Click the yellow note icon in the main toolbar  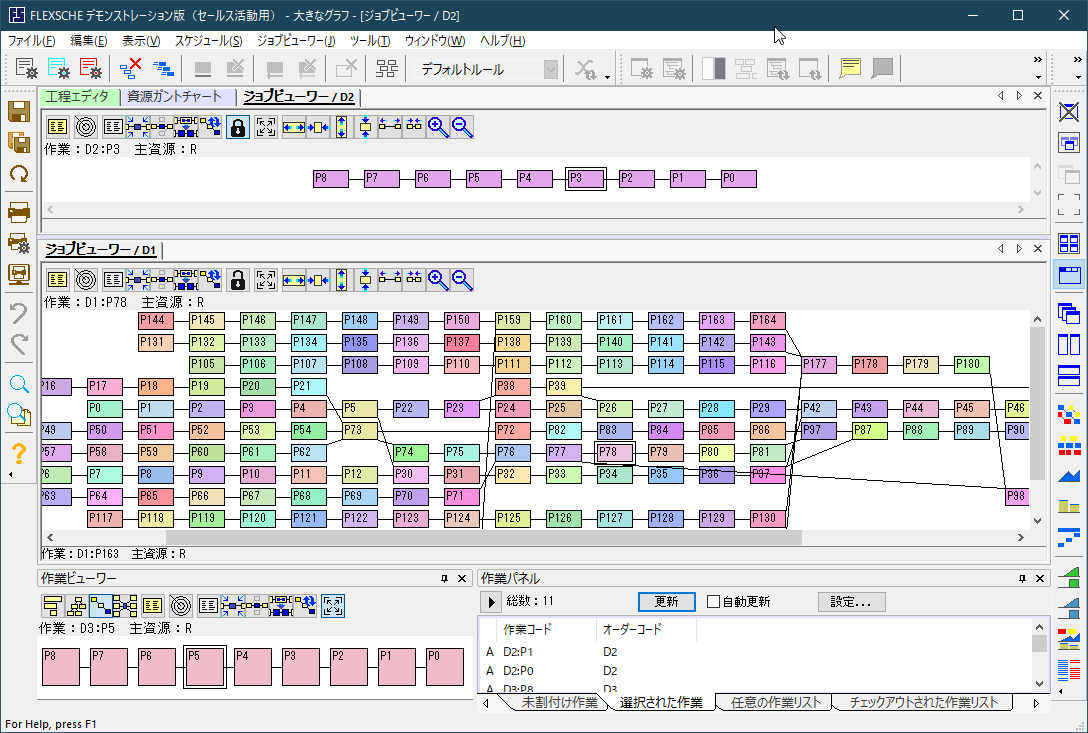[850, 69]
